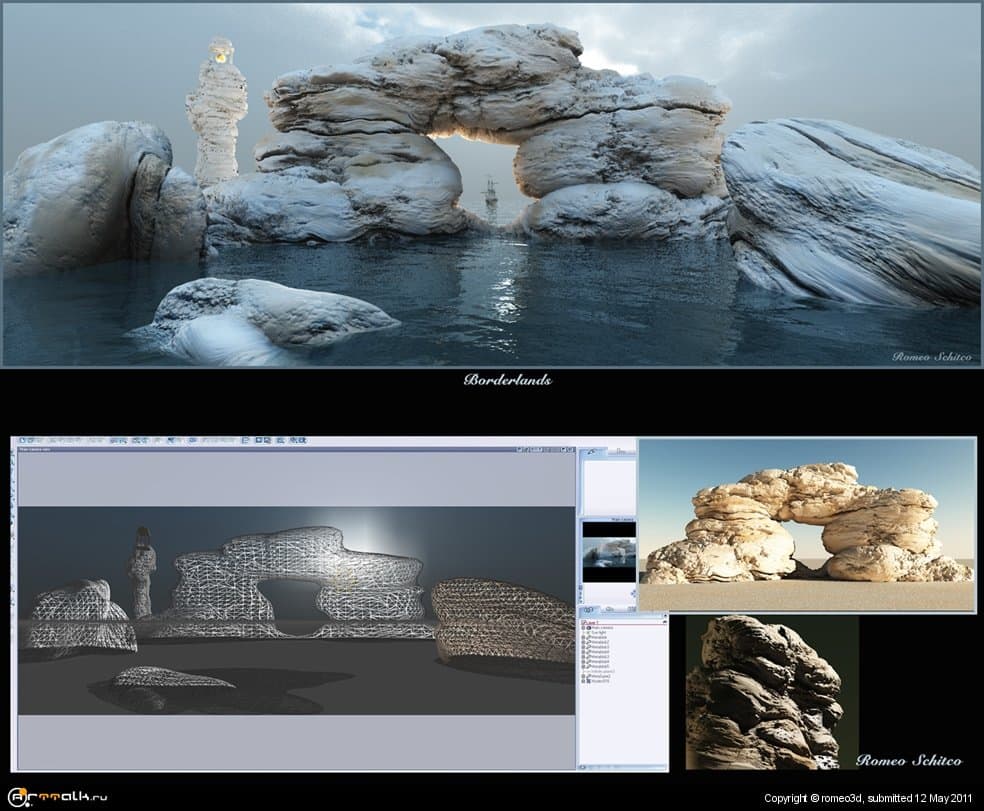
Task: Click the first icon in the top toolbar
Action: point(22,440)
